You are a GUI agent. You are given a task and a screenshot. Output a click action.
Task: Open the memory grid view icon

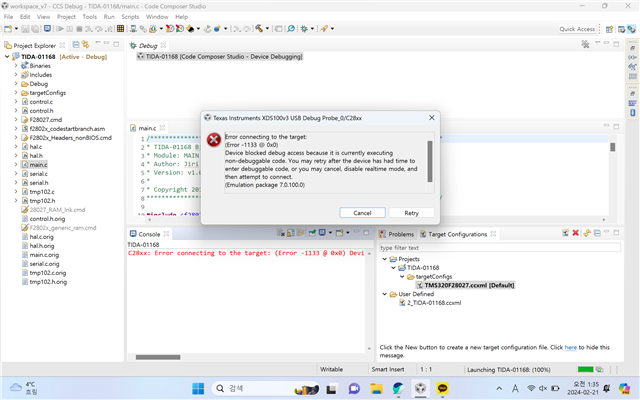pyautogui.click(x=120, y=29)
